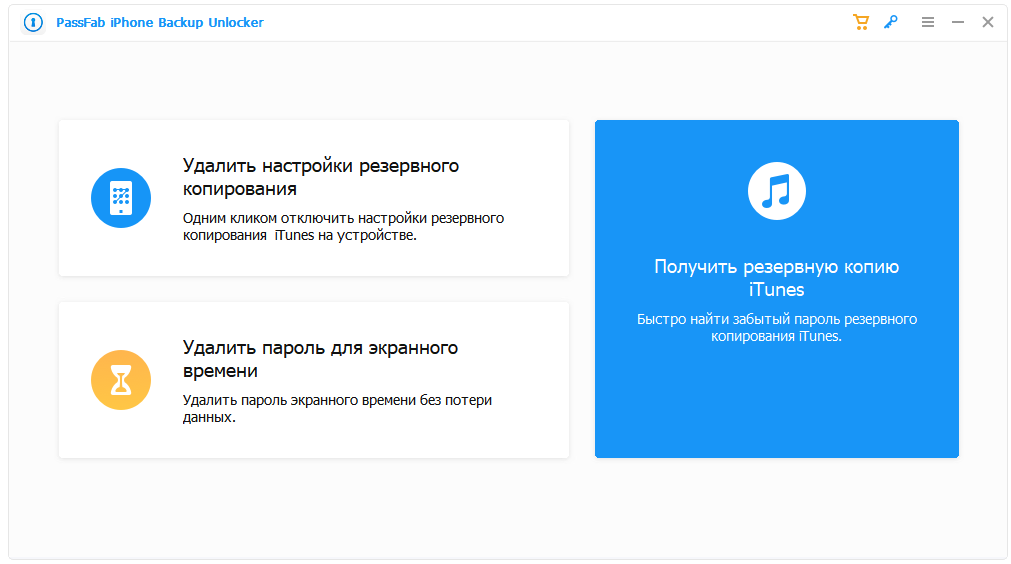Screen dimensions: 1011x564
Task: Choose 'Получить резервную копию iTunes' heading
Action: (776, 278)
